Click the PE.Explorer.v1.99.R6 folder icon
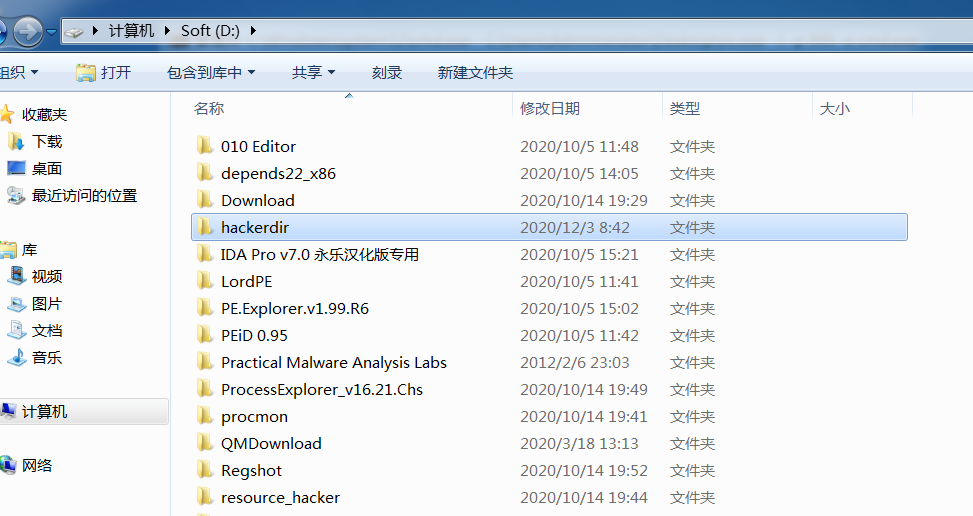Screen dimensions: 973x516 click(204, 308)
